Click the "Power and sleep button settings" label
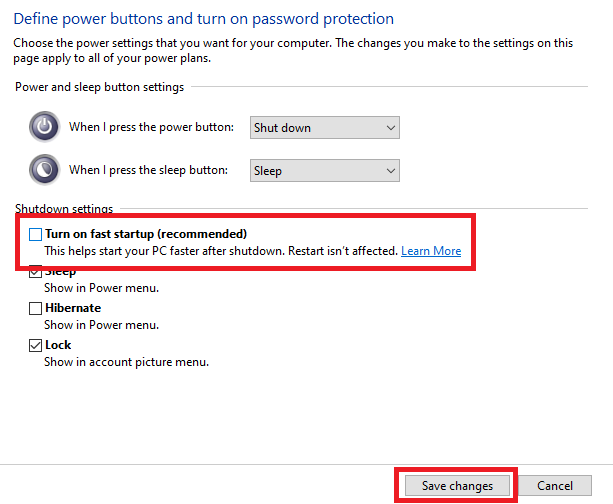Image resolution: width=613 pixels, height=504 pixels. [100, 87]
